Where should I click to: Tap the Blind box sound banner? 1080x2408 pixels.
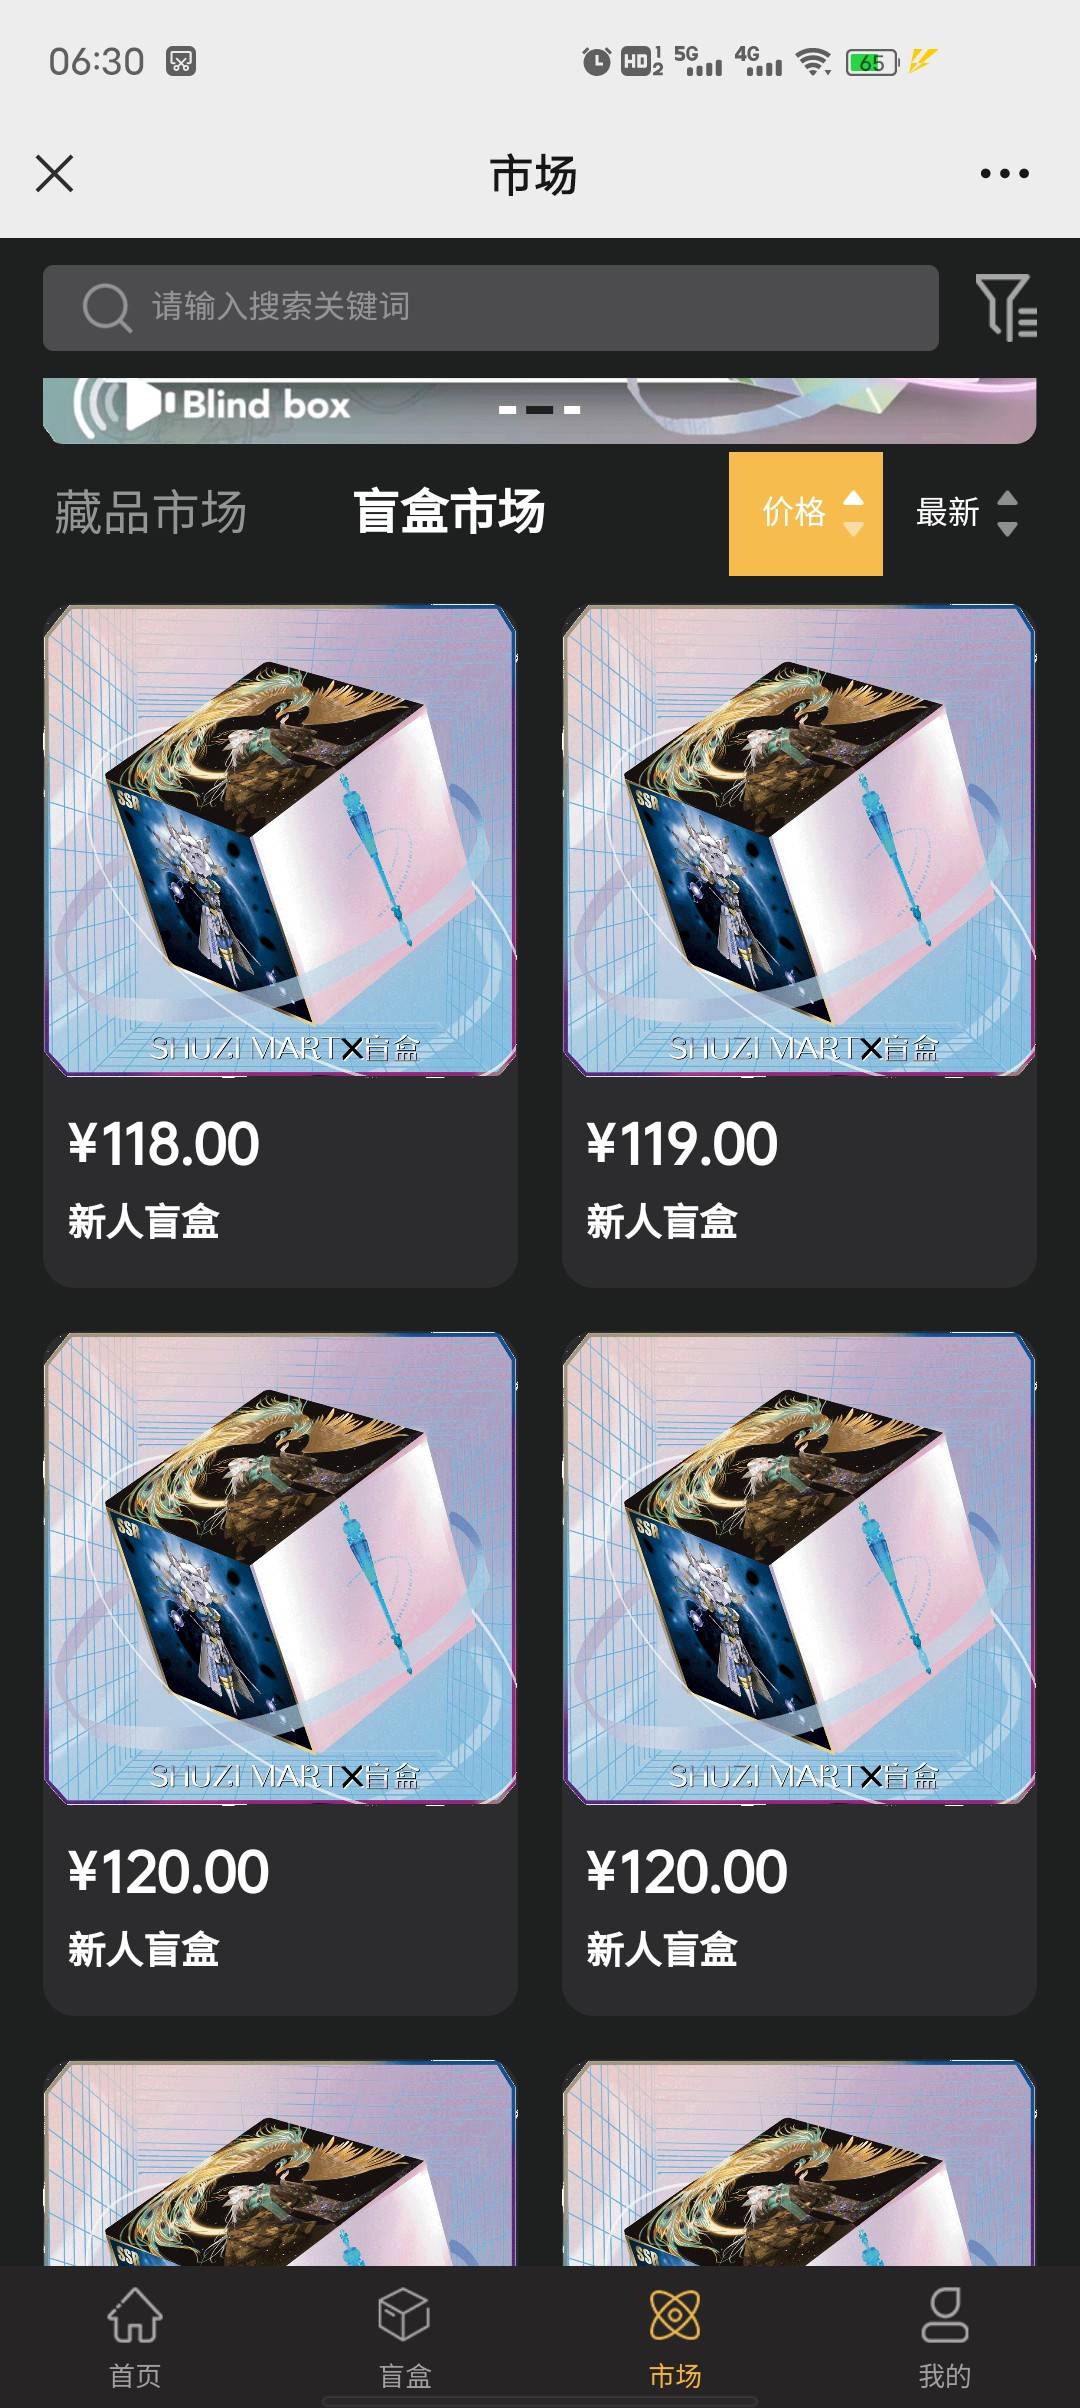coord(539,410)
